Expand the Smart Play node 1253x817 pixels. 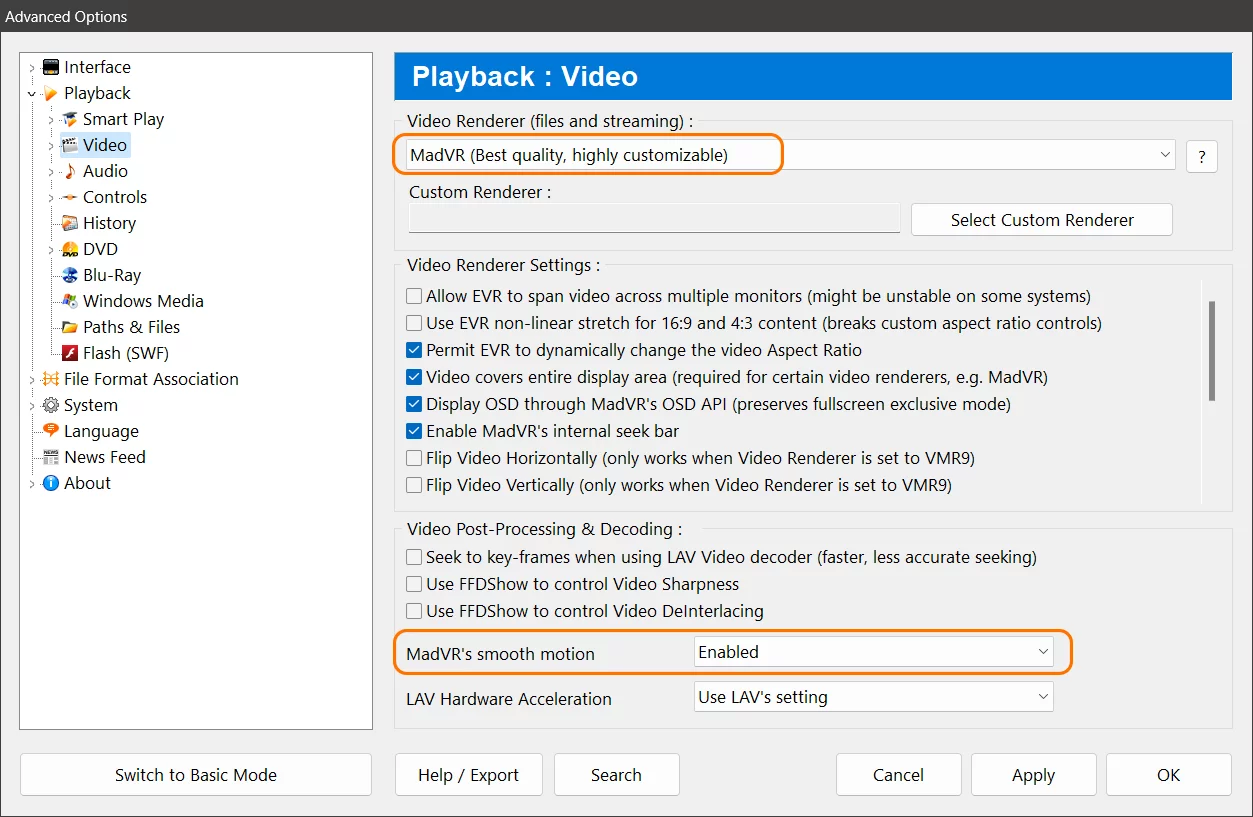pos(51,120)
